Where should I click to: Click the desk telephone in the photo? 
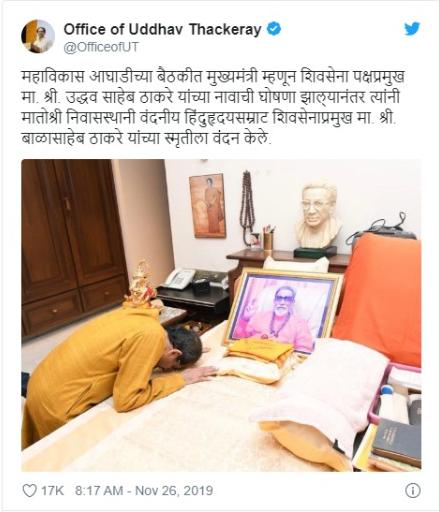pyautogui.click(x=179, y=278)
